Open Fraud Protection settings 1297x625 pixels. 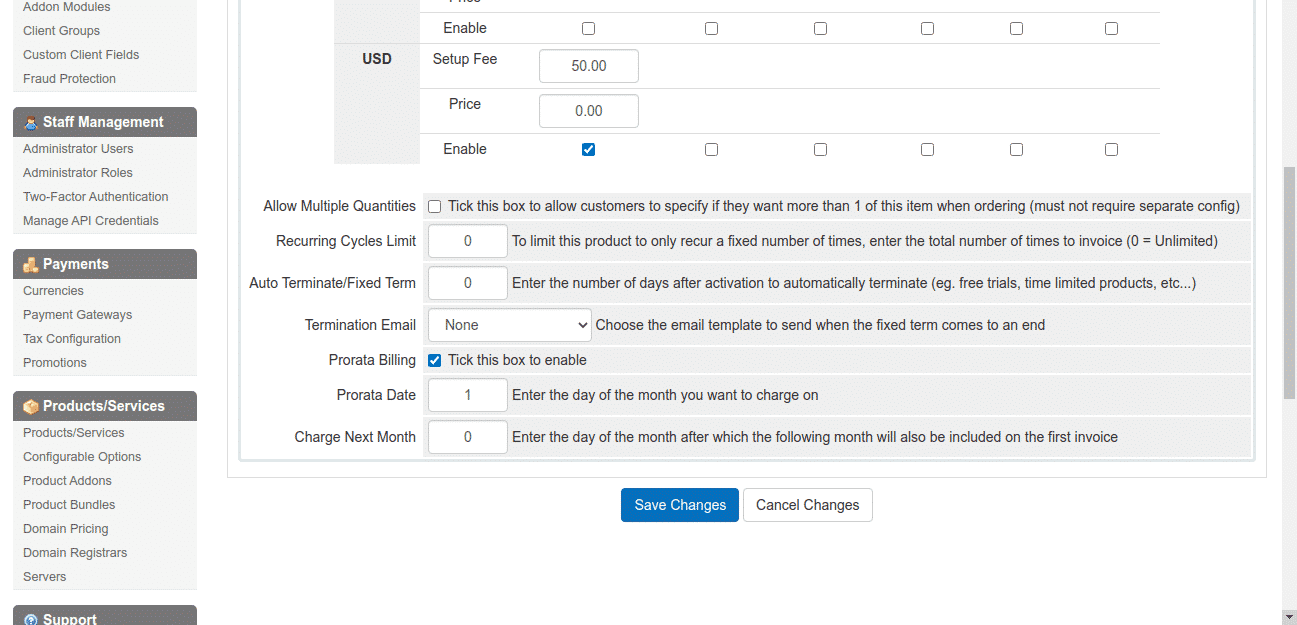coord(70,79)
